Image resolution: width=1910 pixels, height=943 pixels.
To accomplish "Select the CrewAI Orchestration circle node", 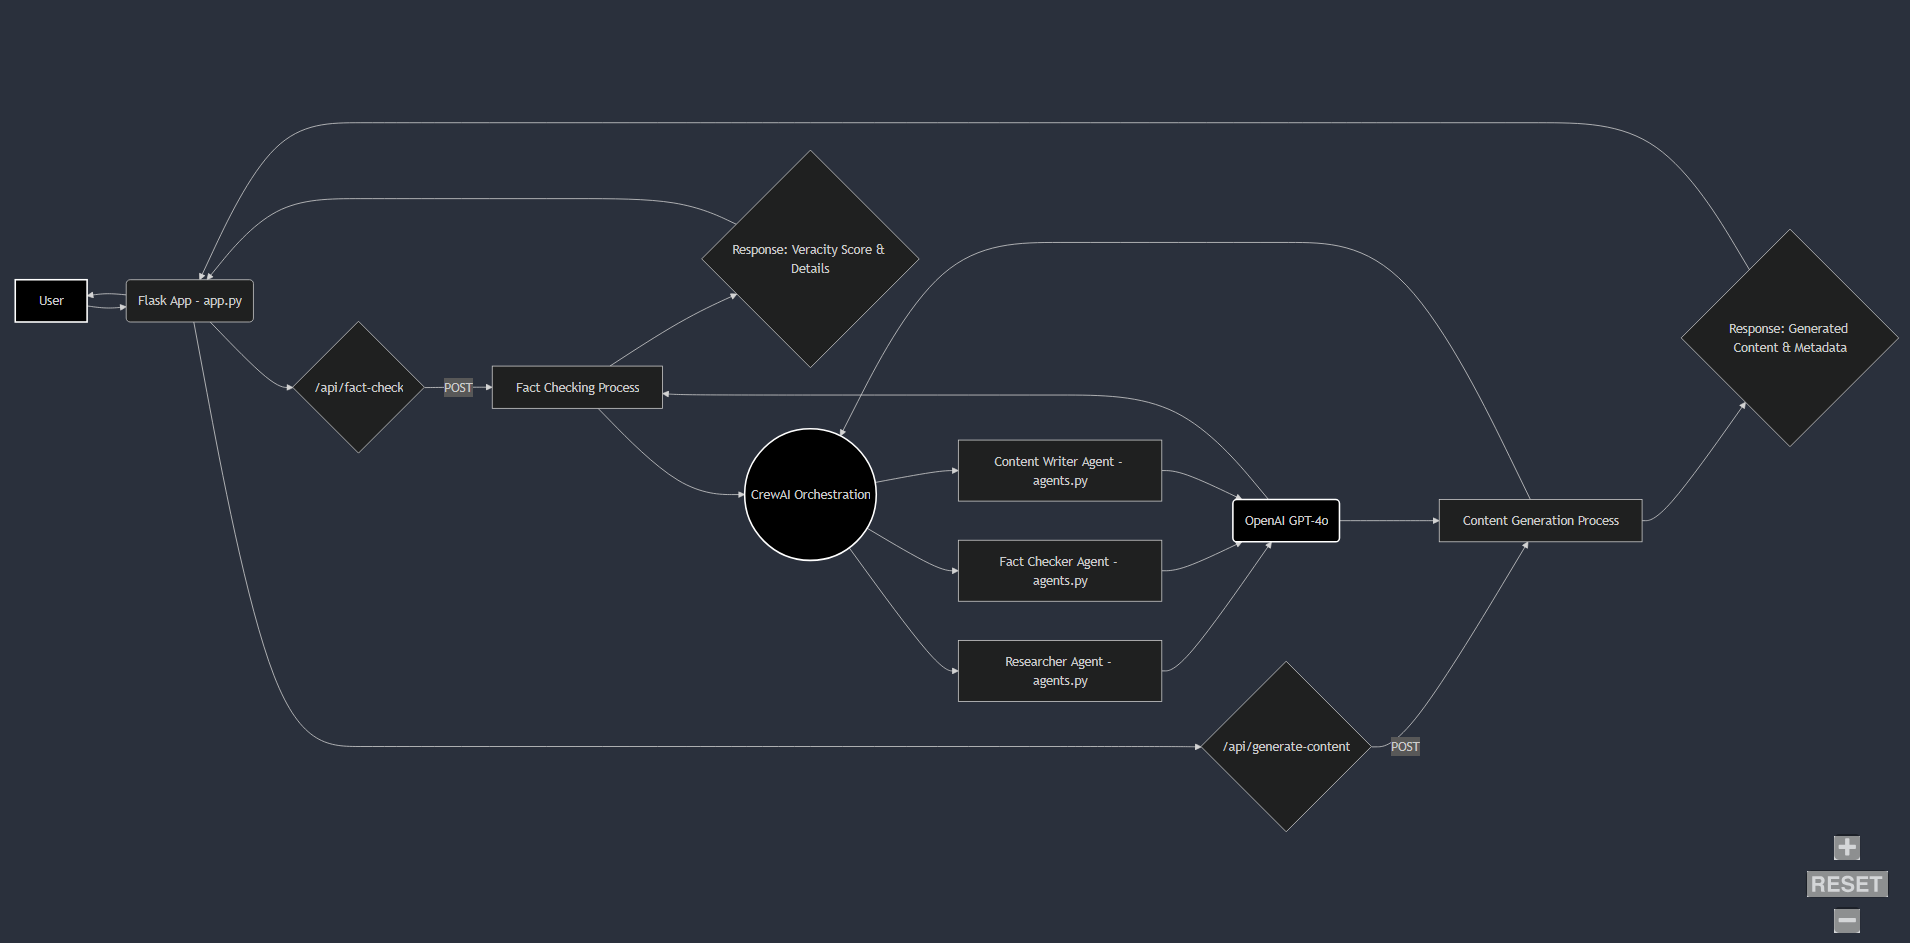I will tap(810, 494).
